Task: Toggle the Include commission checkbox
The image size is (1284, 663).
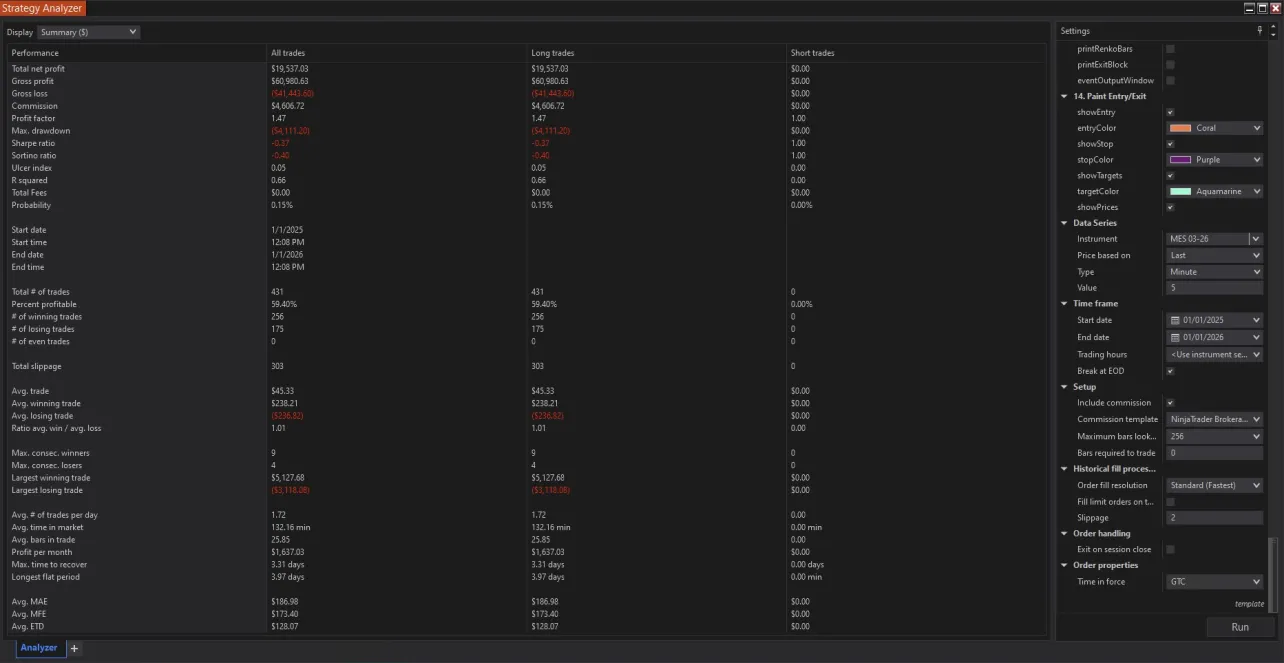Action: pos(1170,403)
